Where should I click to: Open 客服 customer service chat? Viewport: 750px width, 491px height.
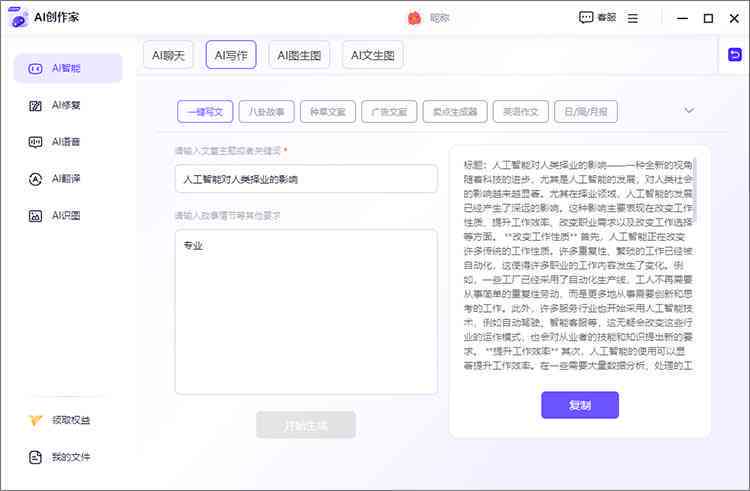[597, 18]
